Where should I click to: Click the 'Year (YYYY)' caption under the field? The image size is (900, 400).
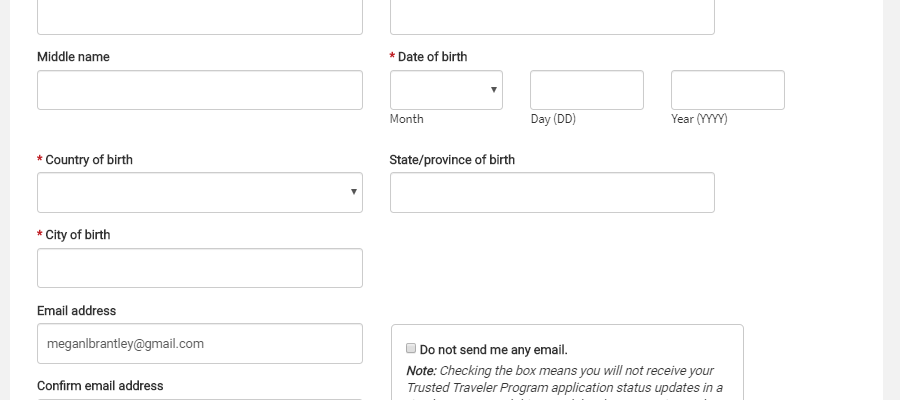coord(699,119)
